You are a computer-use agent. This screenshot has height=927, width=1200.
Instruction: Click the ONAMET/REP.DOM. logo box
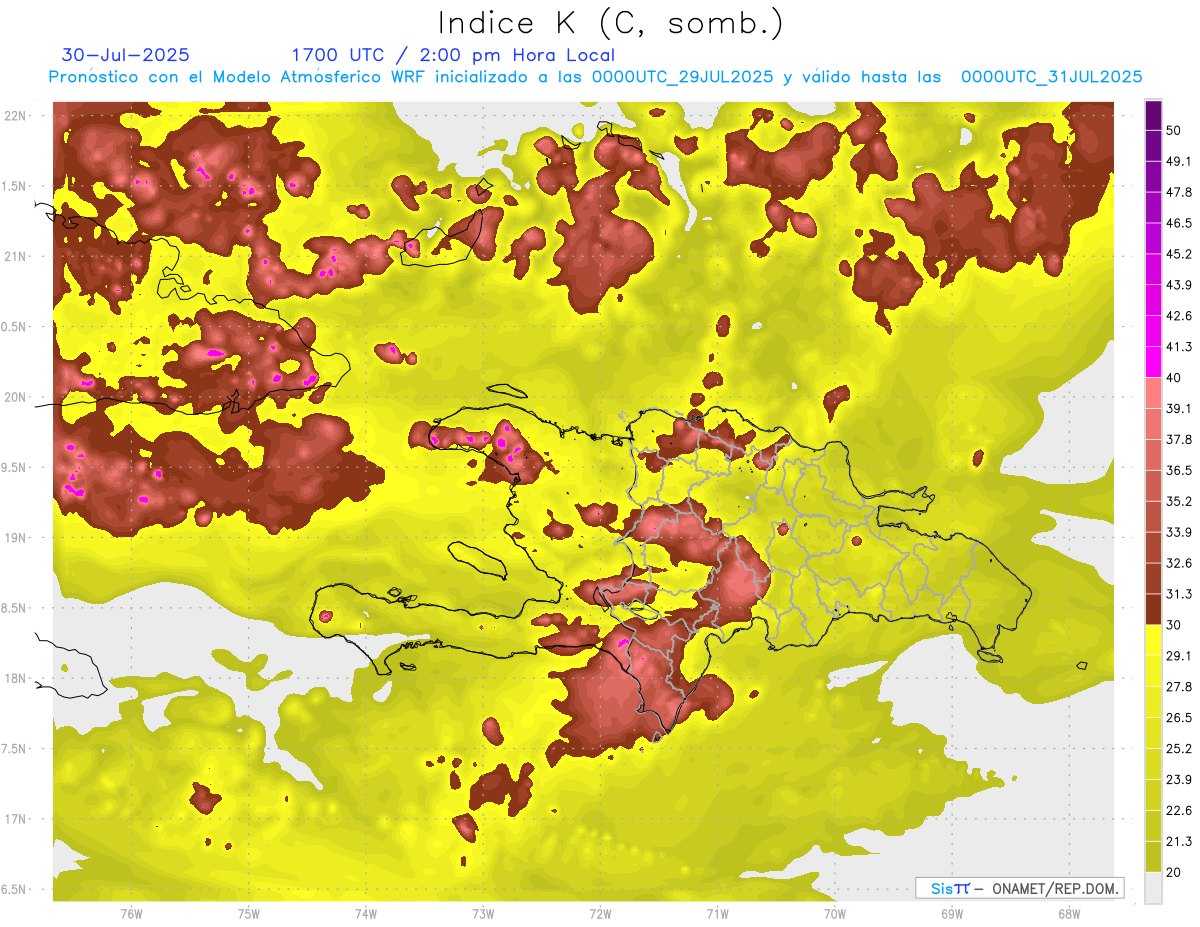coord(1019,888)
